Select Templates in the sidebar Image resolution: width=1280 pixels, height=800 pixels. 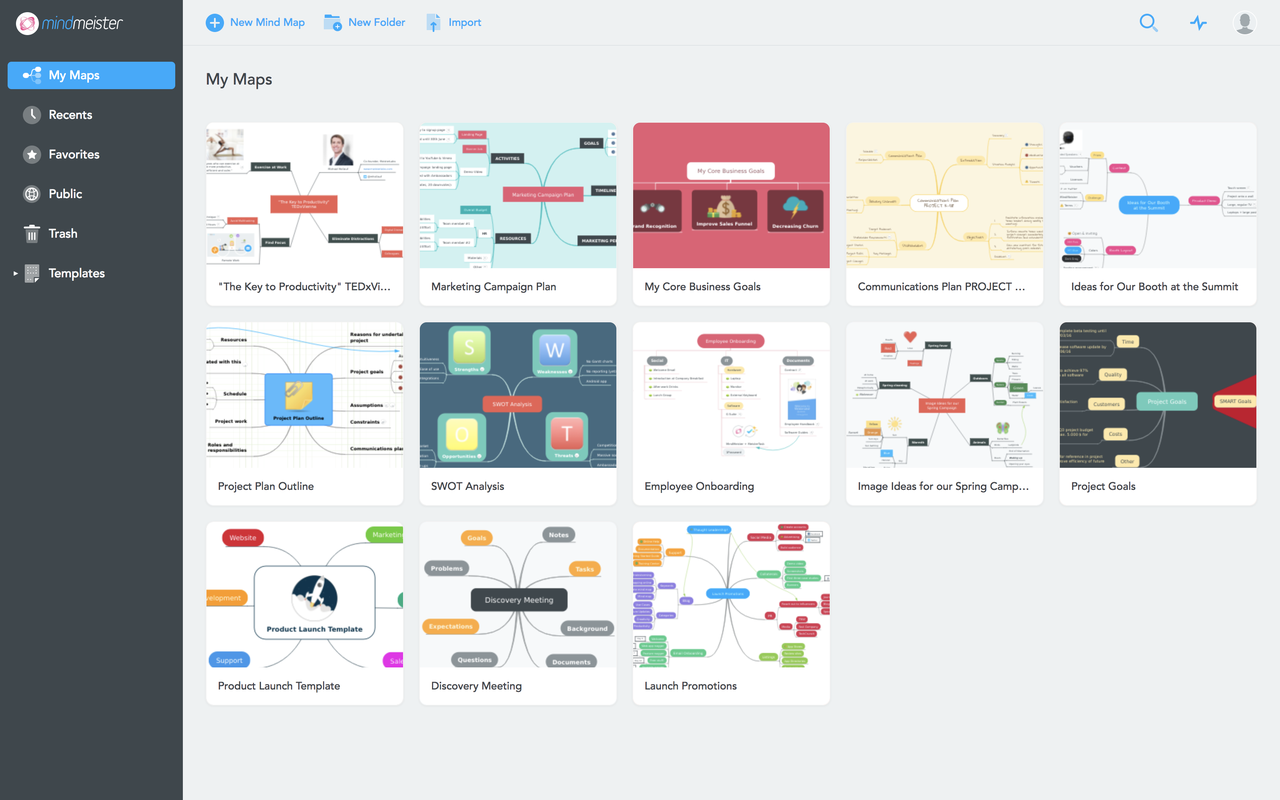click(76, 273)
